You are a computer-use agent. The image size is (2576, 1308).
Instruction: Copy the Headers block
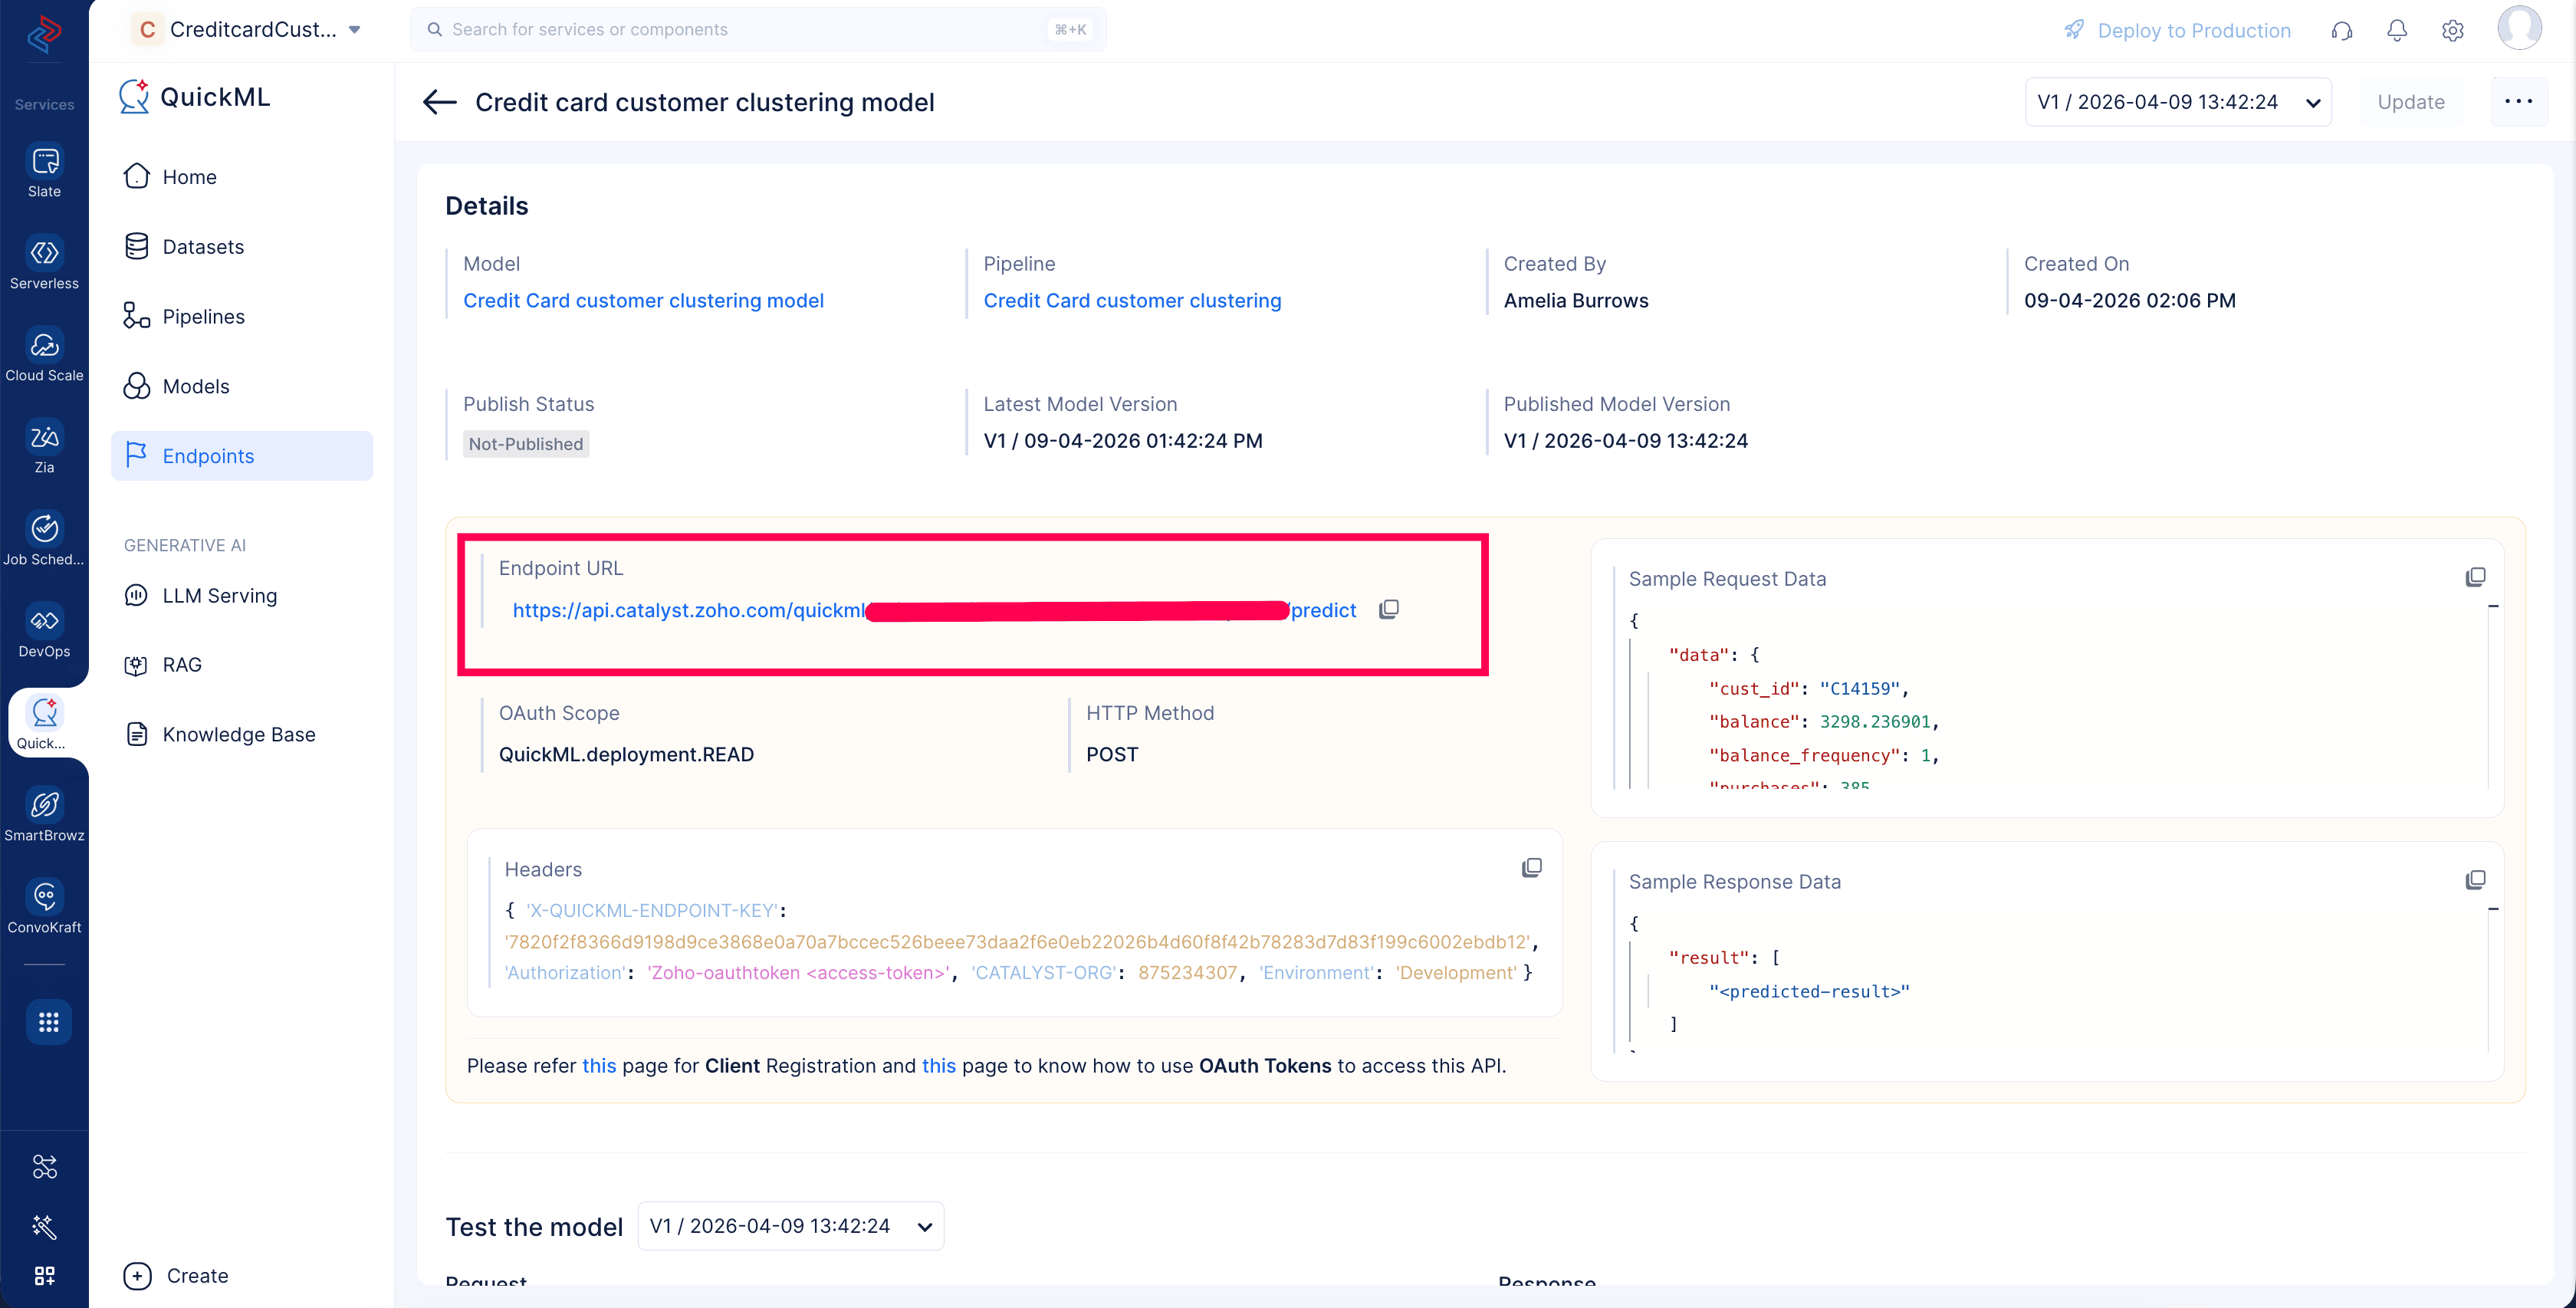(x=1531, y=867)
